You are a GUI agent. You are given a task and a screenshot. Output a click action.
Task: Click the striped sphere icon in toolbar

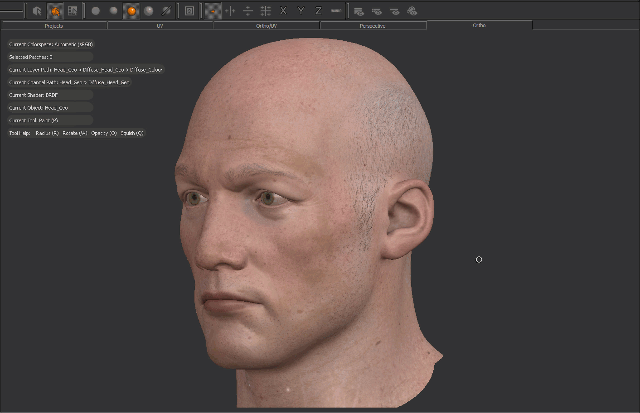point(166,10)
